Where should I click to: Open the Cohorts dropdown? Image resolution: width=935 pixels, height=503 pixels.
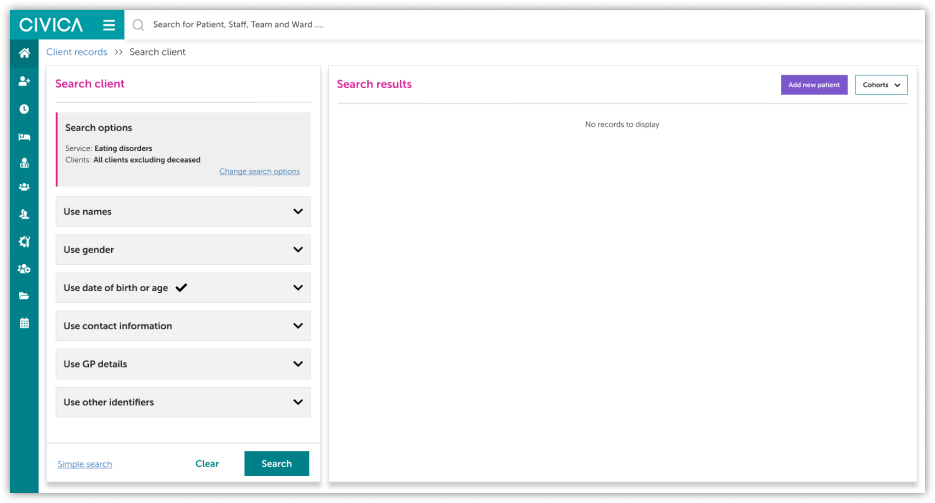(881, 85)
